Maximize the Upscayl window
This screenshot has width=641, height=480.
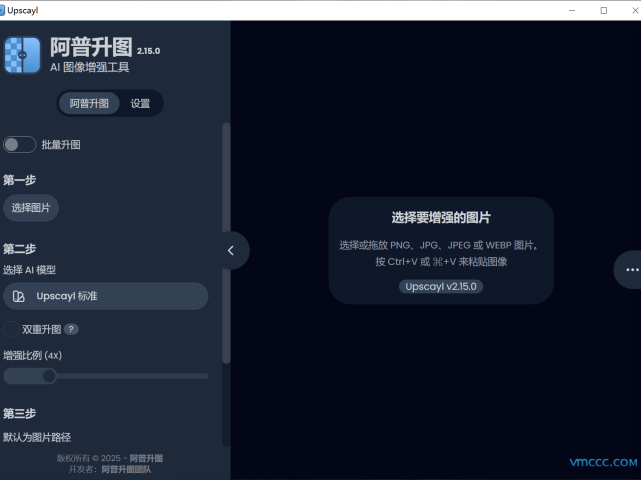coord(603,10)
